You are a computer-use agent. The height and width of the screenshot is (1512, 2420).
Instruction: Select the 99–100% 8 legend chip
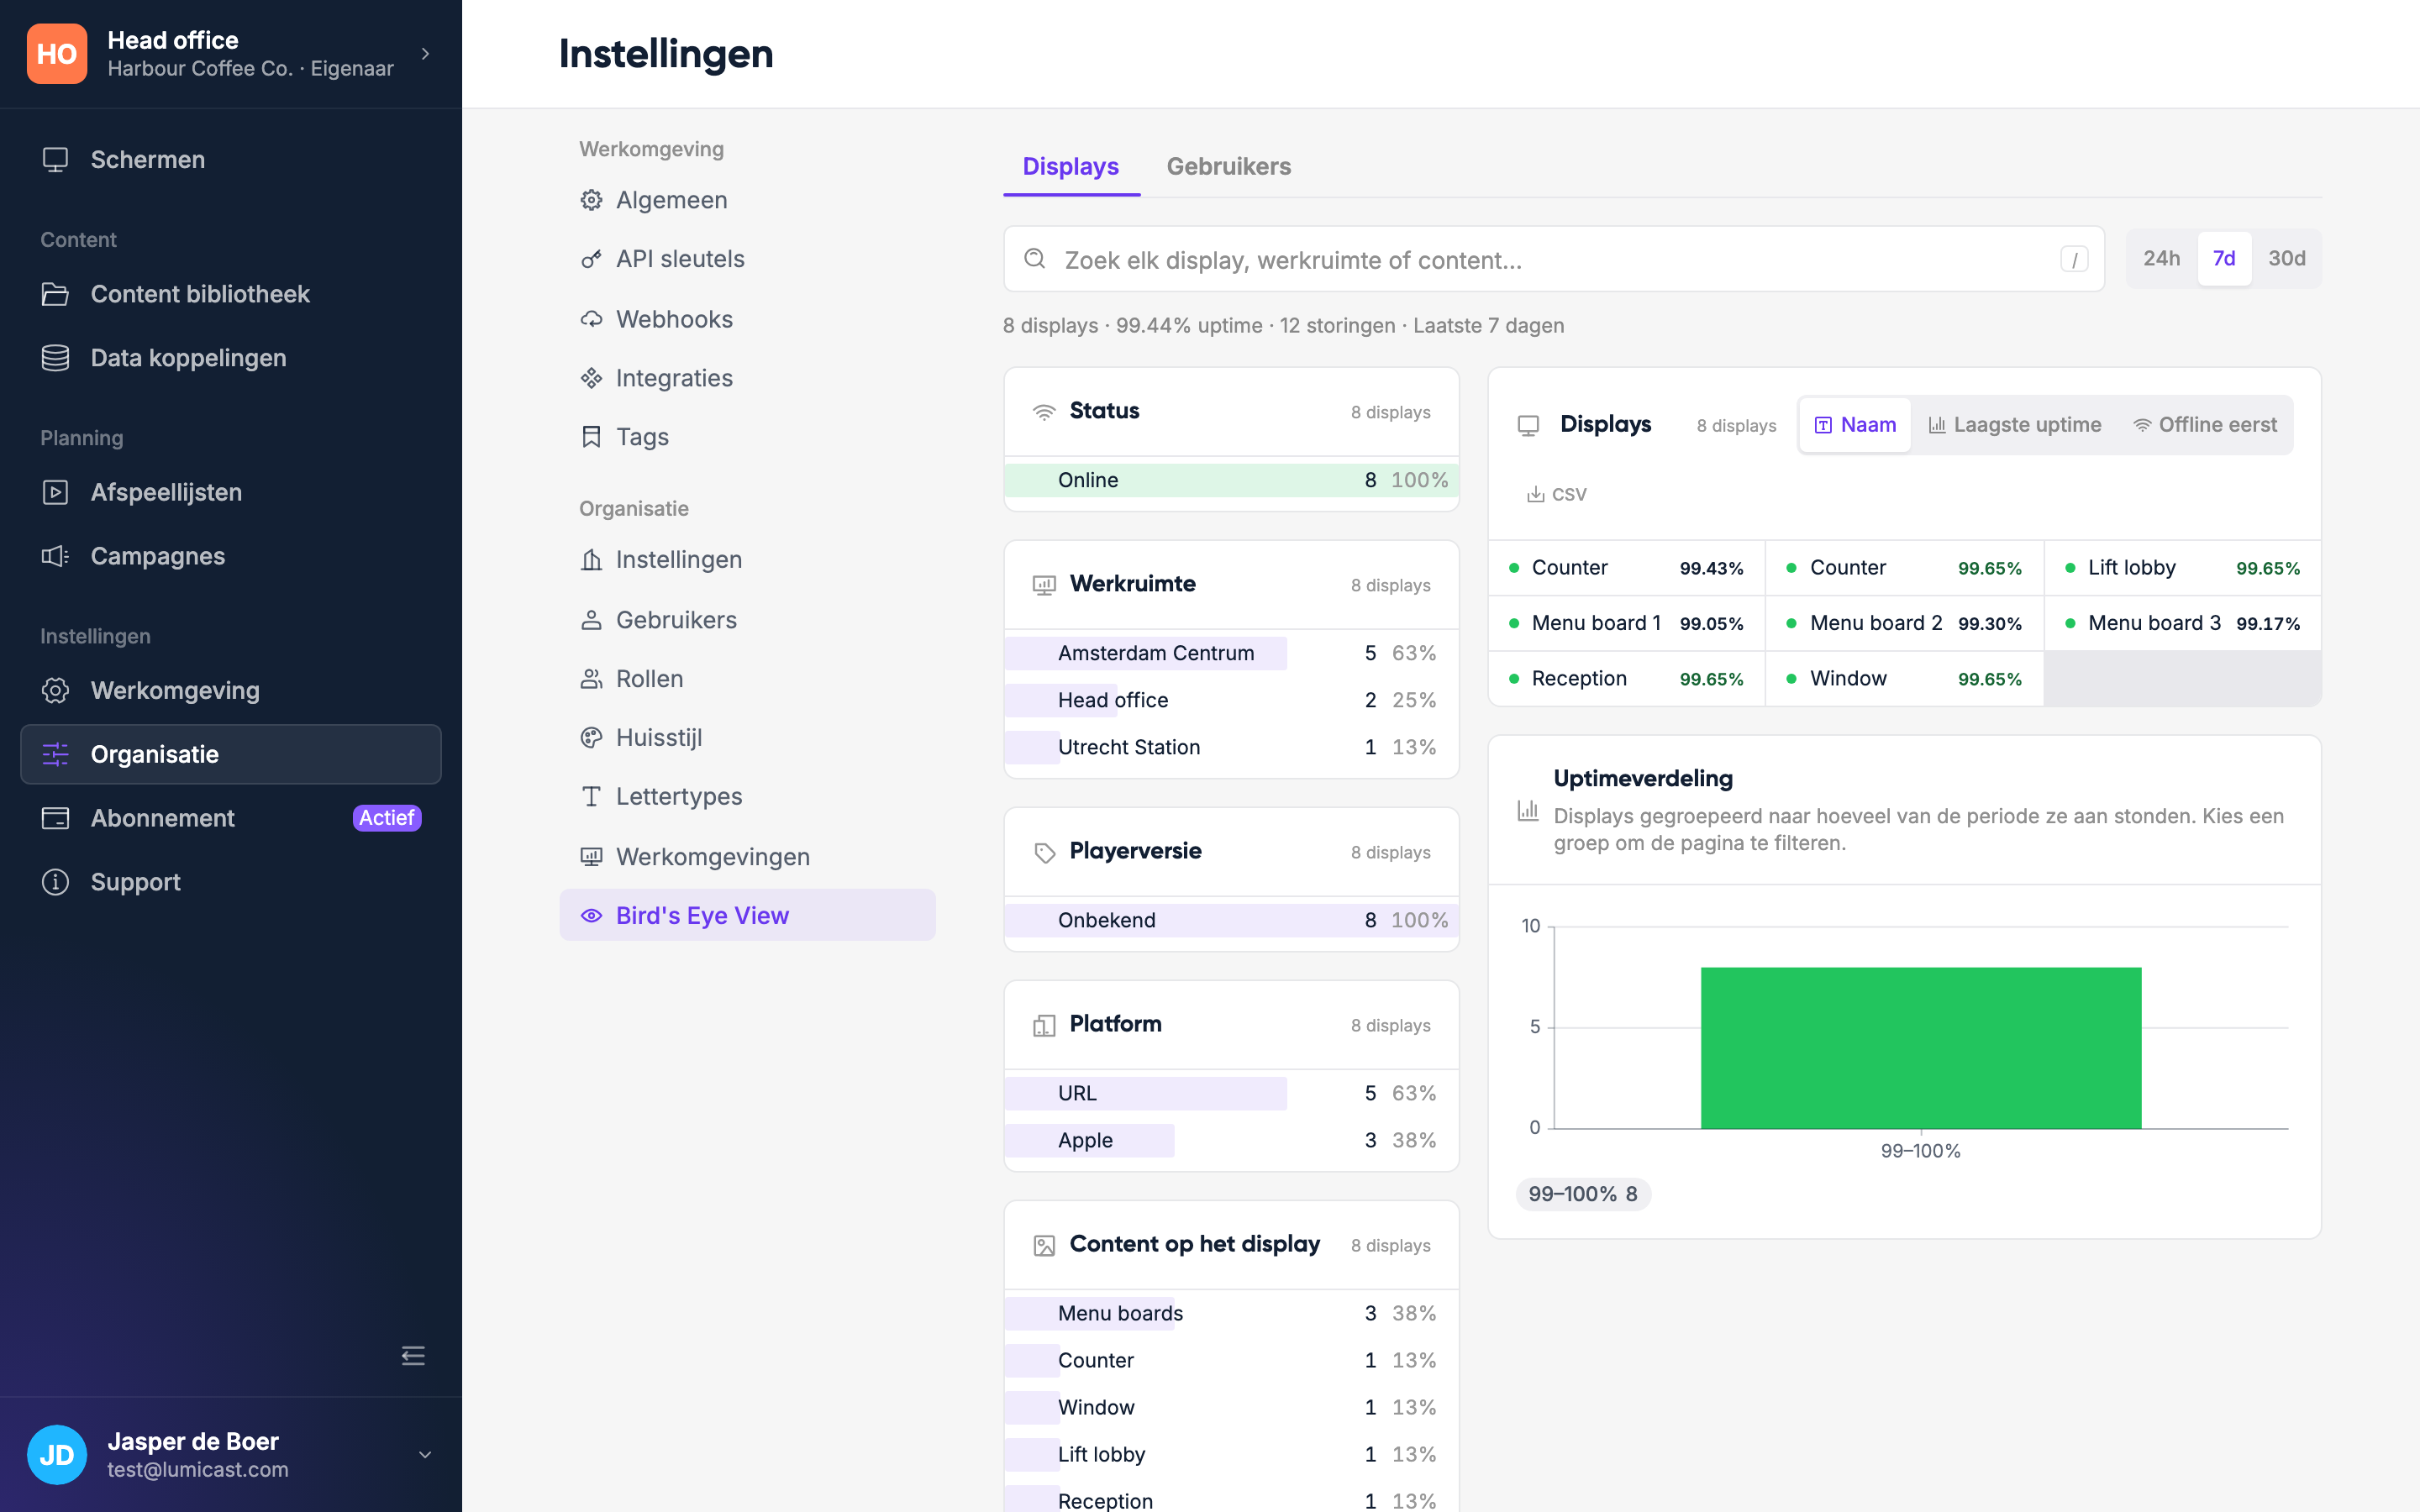coord(1583,1194)
